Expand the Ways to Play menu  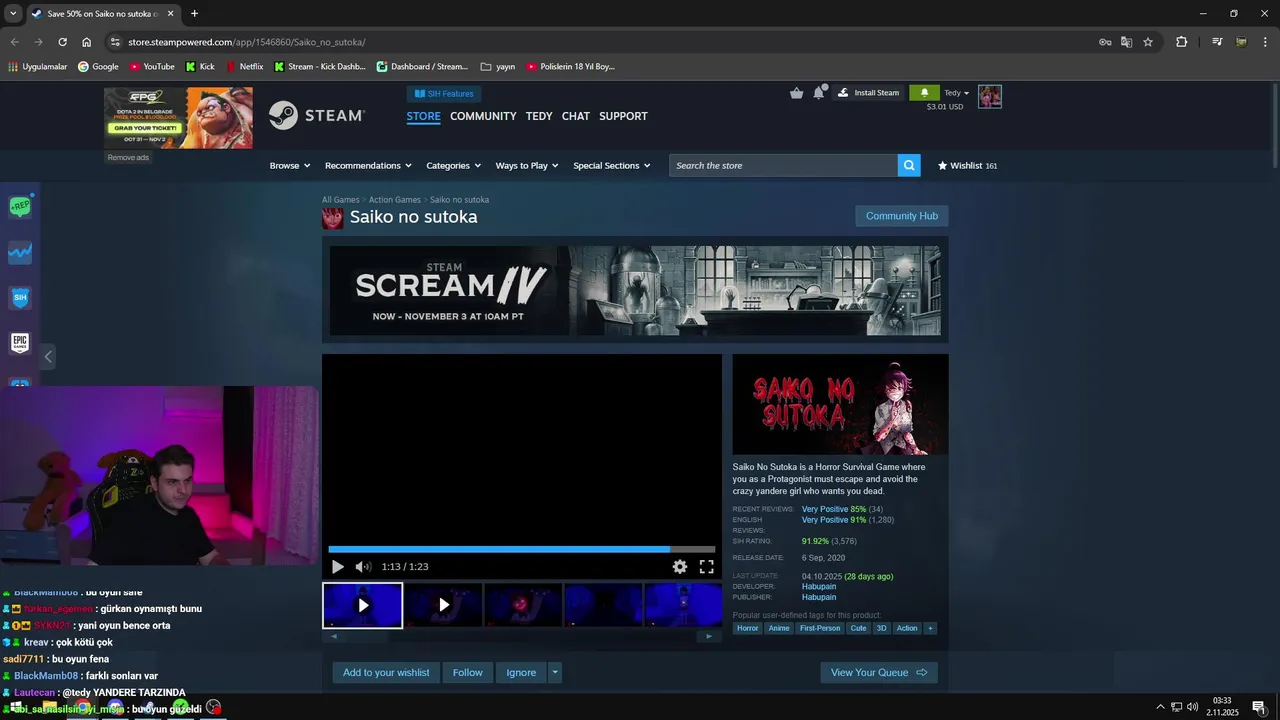coord(528,166)
